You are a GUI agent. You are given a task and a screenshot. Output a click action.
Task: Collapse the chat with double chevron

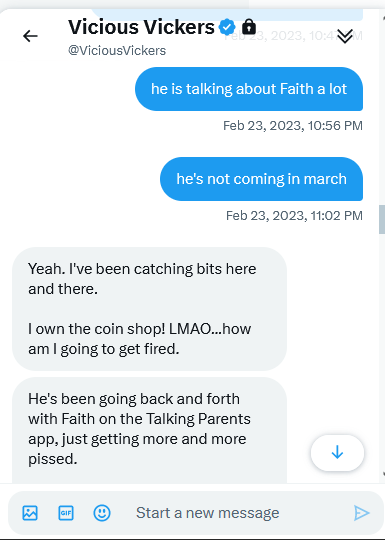(345, 36)
